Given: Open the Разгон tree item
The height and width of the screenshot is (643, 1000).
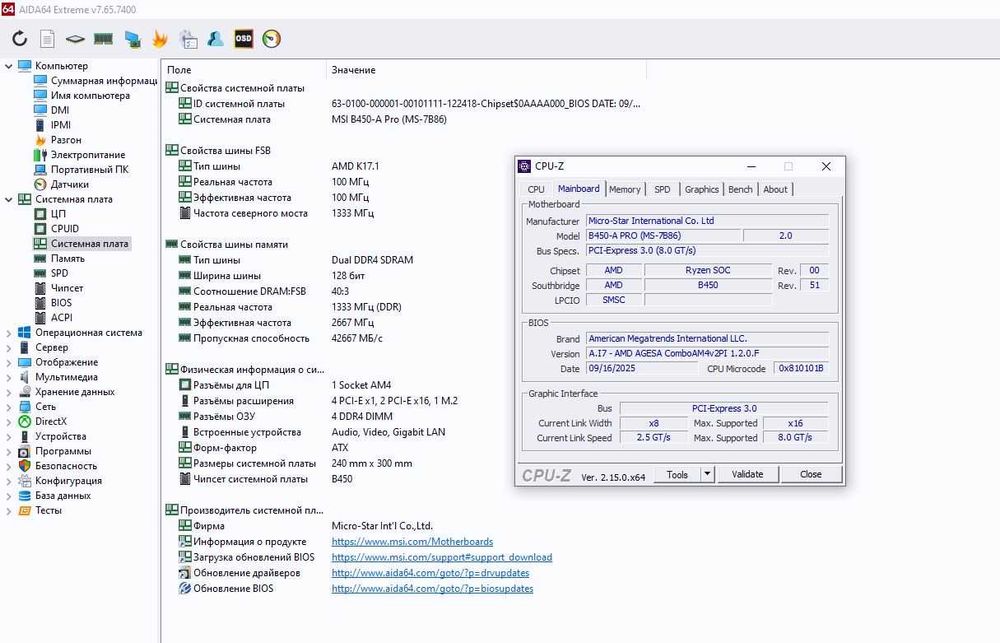Looking at the screenshot, I should point(66,140).
